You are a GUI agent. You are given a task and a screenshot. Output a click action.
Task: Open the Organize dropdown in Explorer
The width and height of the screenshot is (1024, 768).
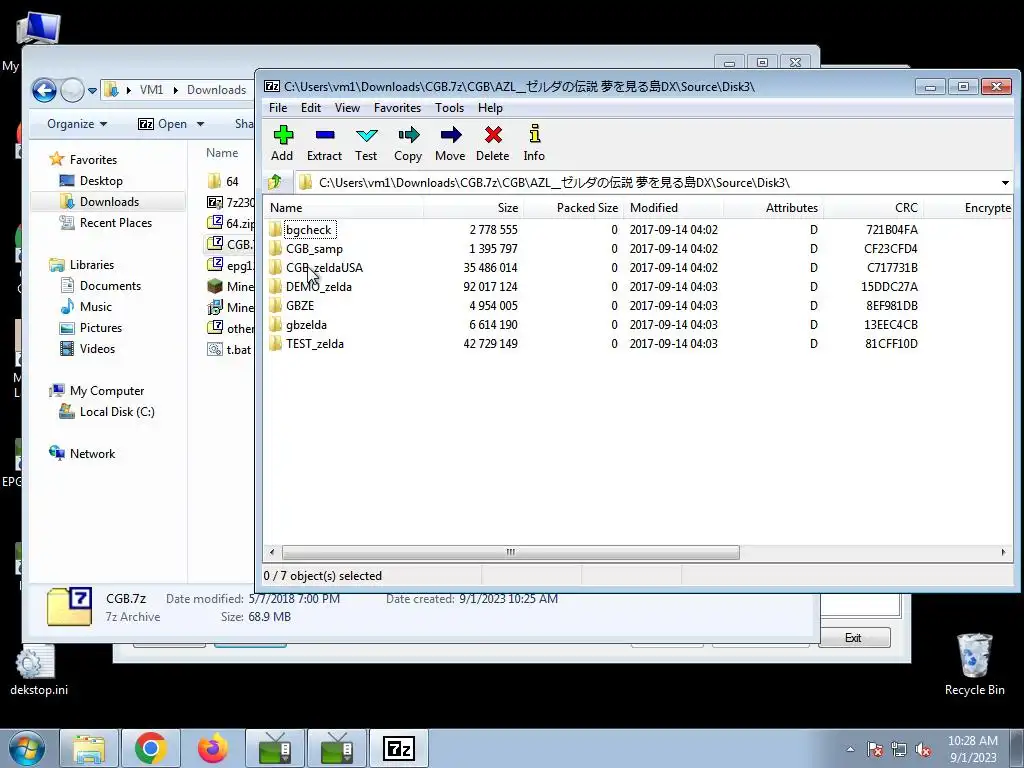click(x=76, y=124)
